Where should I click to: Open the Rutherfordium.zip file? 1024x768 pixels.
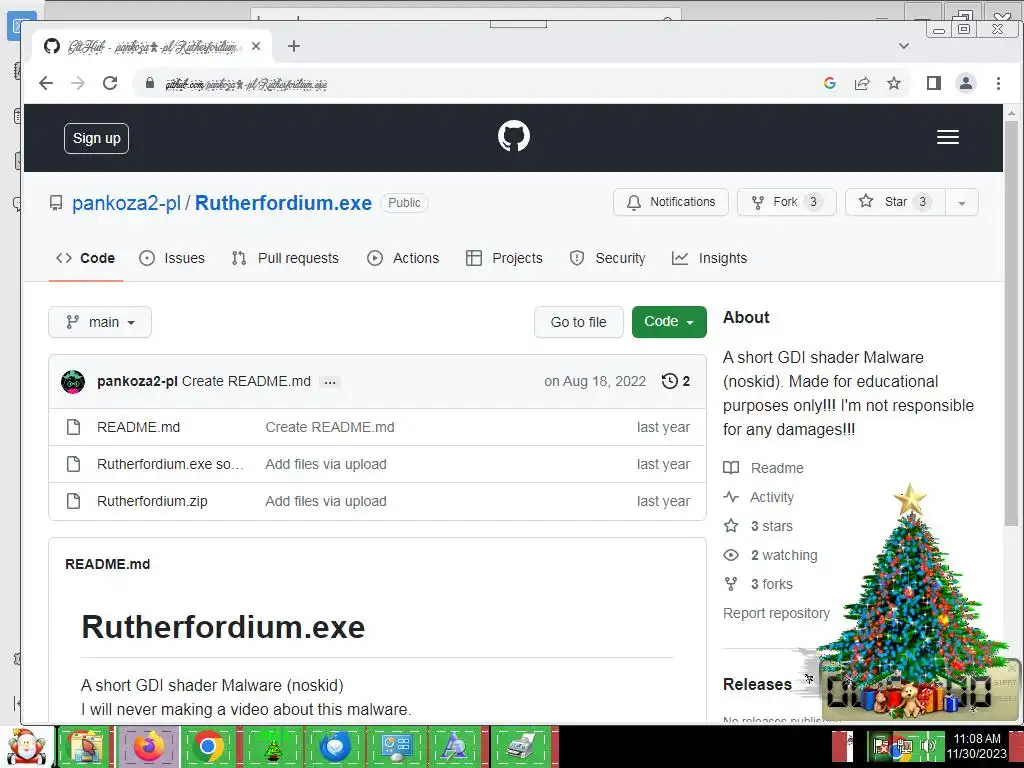coord(152,502)
